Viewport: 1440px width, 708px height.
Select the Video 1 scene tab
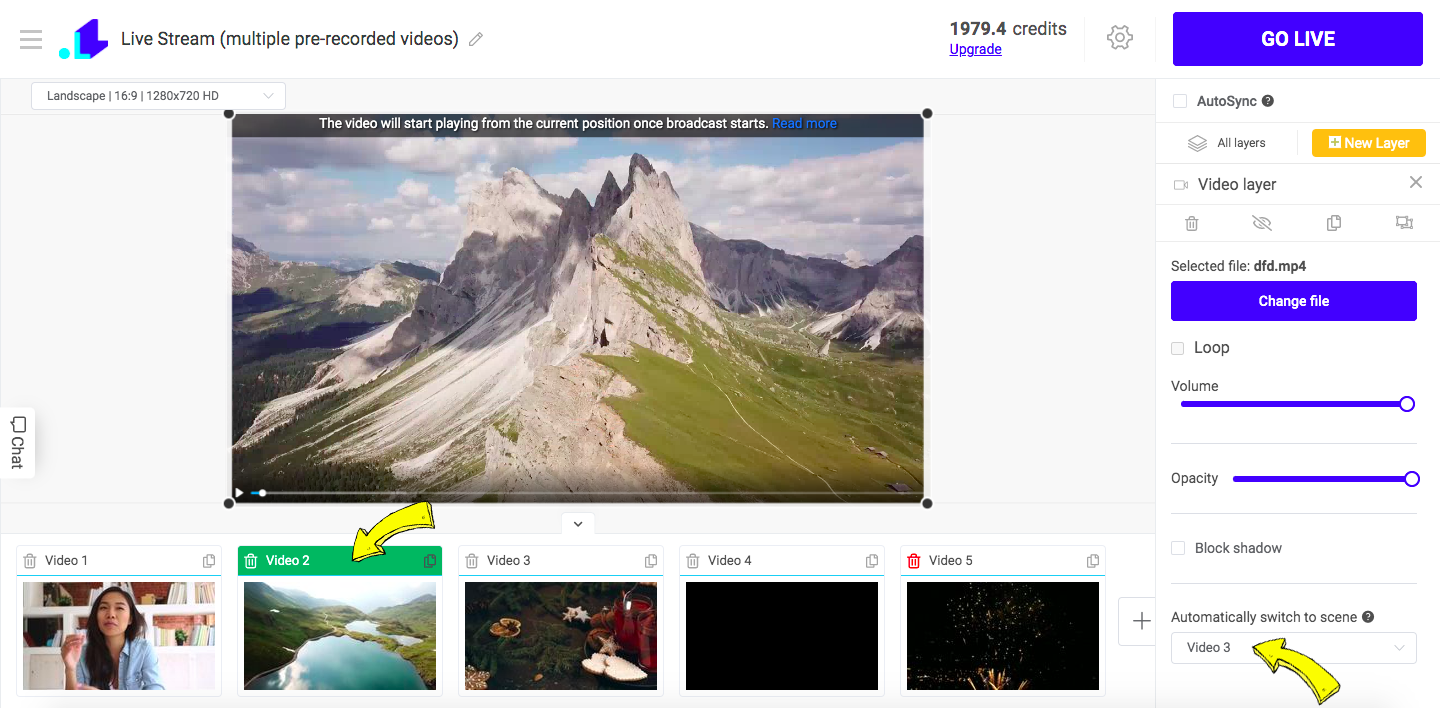[119, 561]
